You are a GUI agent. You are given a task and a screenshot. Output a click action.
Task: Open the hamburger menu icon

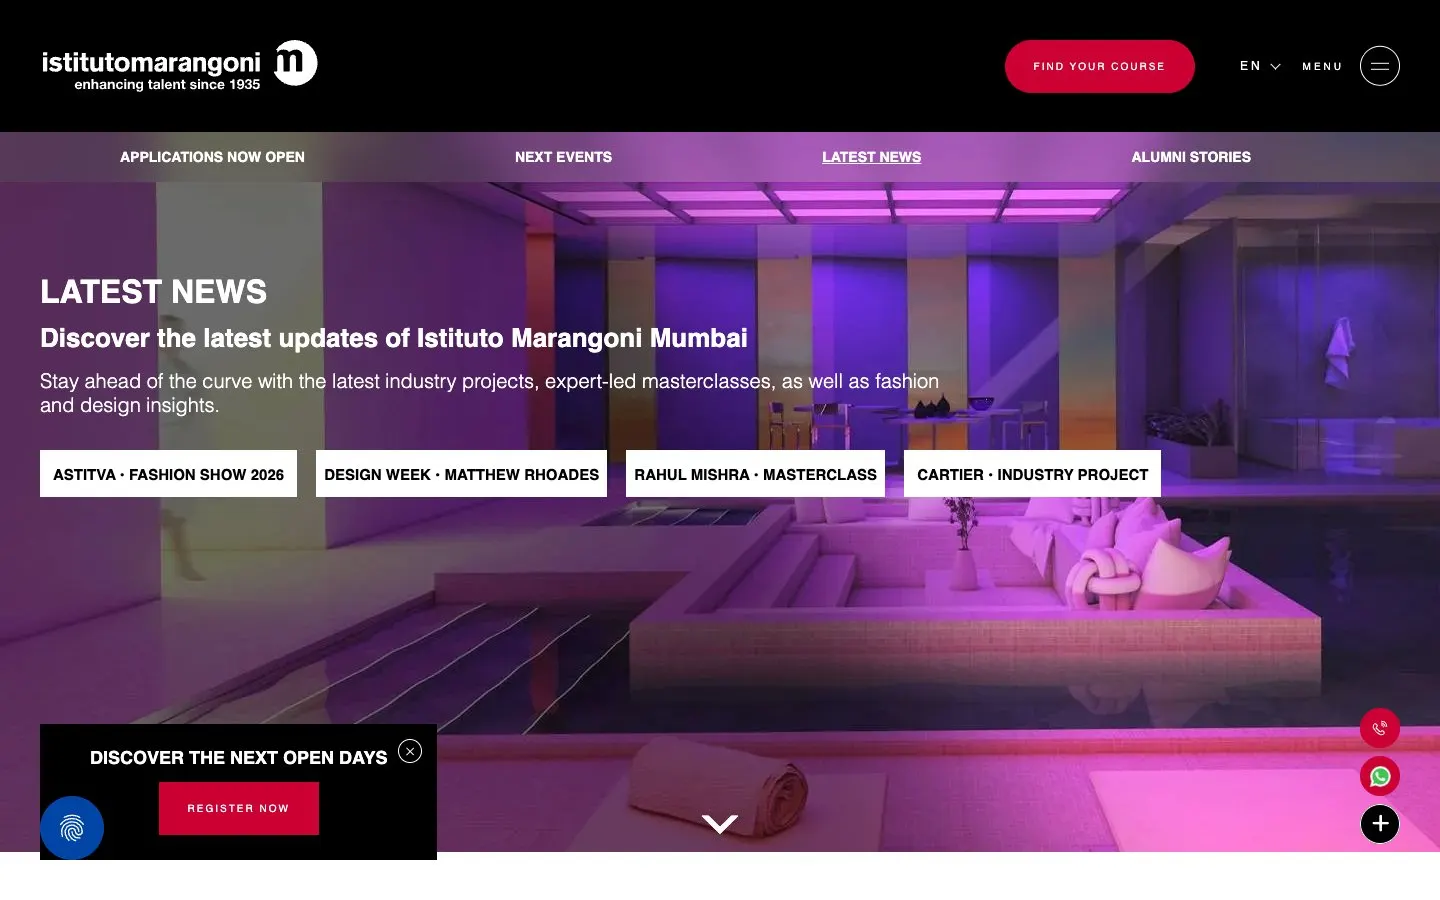point(1379,66)
